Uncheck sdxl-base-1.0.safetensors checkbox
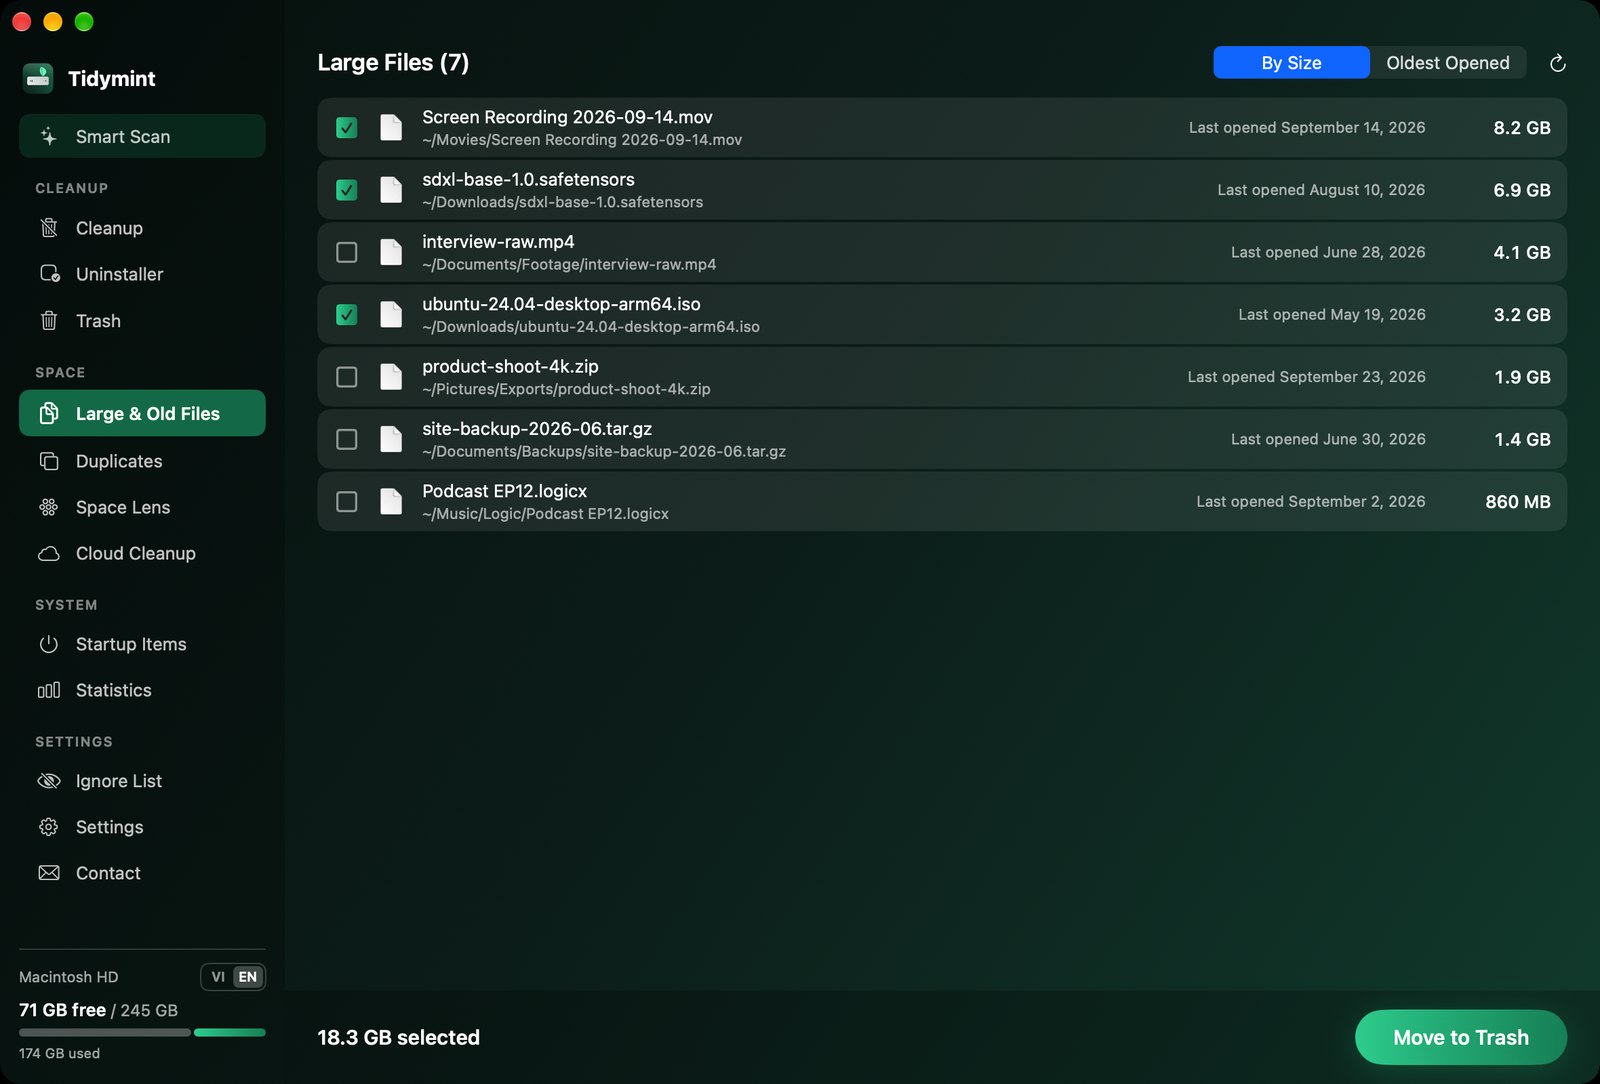The width and height of the screenshot is (1600, 1084). [346, 190]
